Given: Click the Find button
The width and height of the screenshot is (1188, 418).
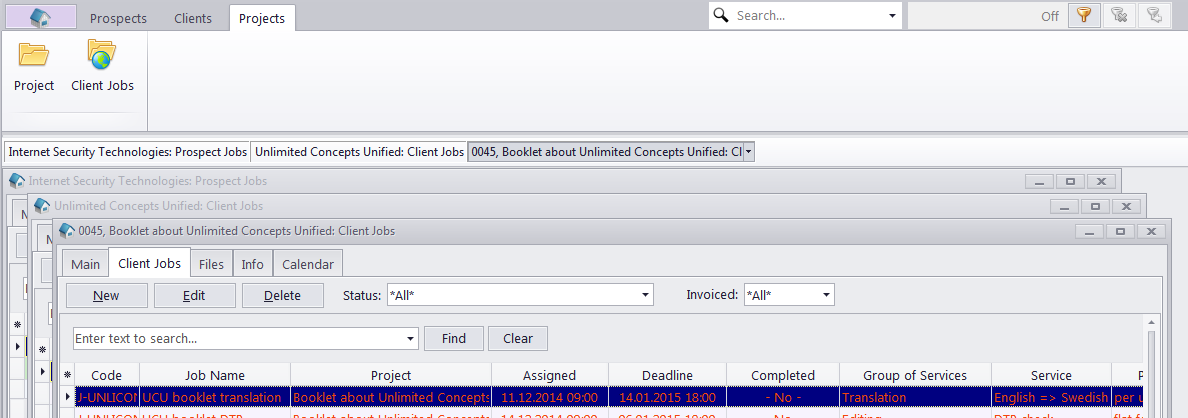Looking at the screenshot, I should coord(453,338).
